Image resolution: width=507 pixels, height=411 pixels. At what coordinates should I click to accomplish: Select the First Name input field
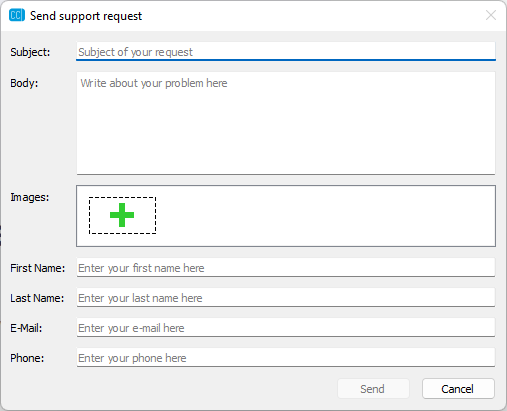[x=286, y=267]
